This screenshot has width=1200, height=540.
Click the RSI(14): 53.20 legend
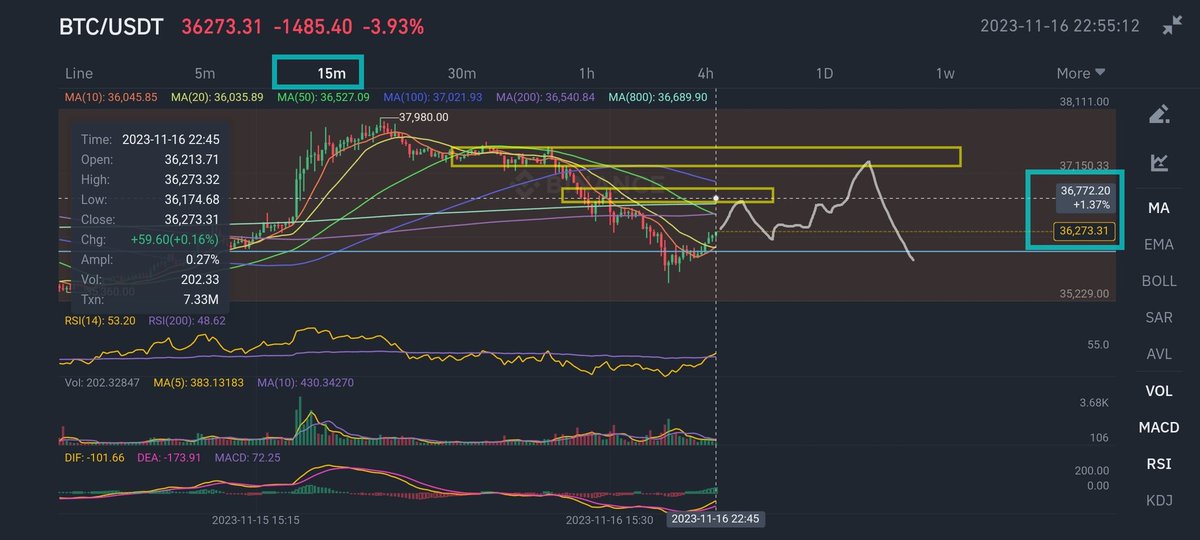(x=101, y=320)
